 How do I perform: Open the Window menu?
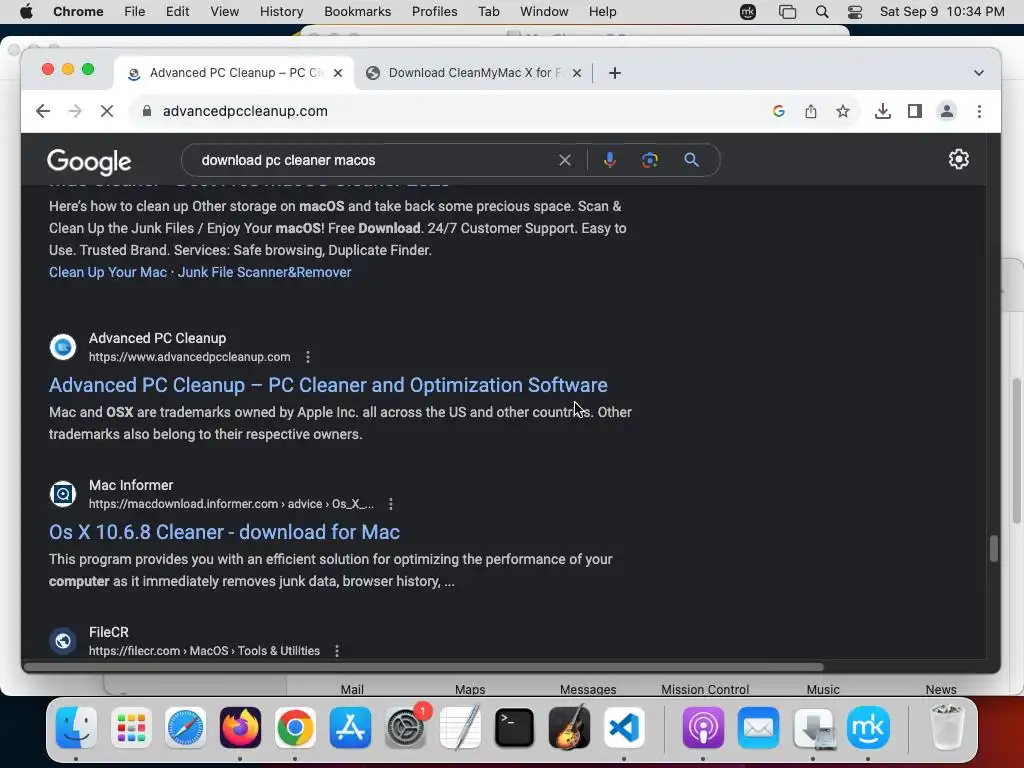click(x=544, y=12)
